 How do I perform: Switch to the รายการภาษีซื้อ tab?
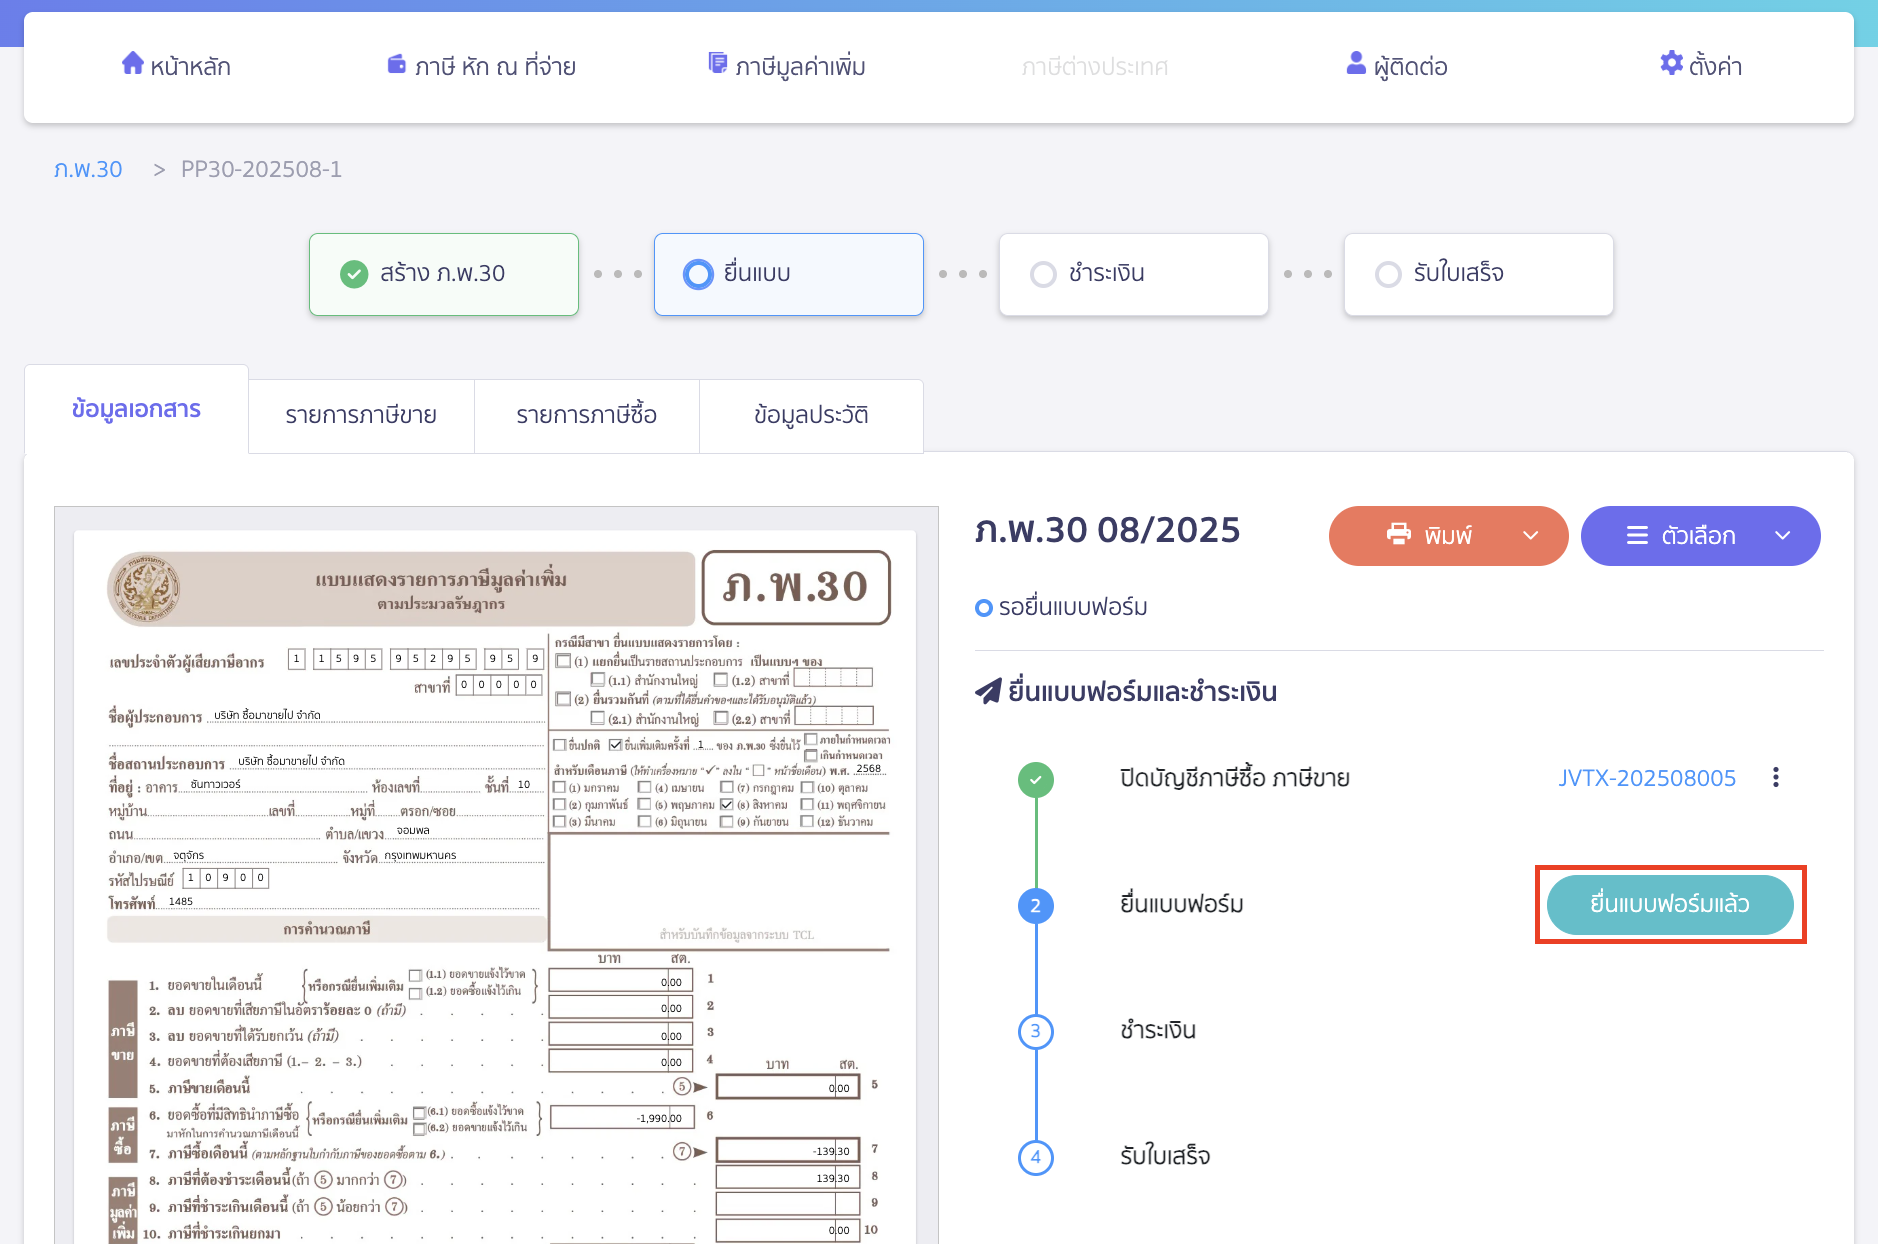586,415
